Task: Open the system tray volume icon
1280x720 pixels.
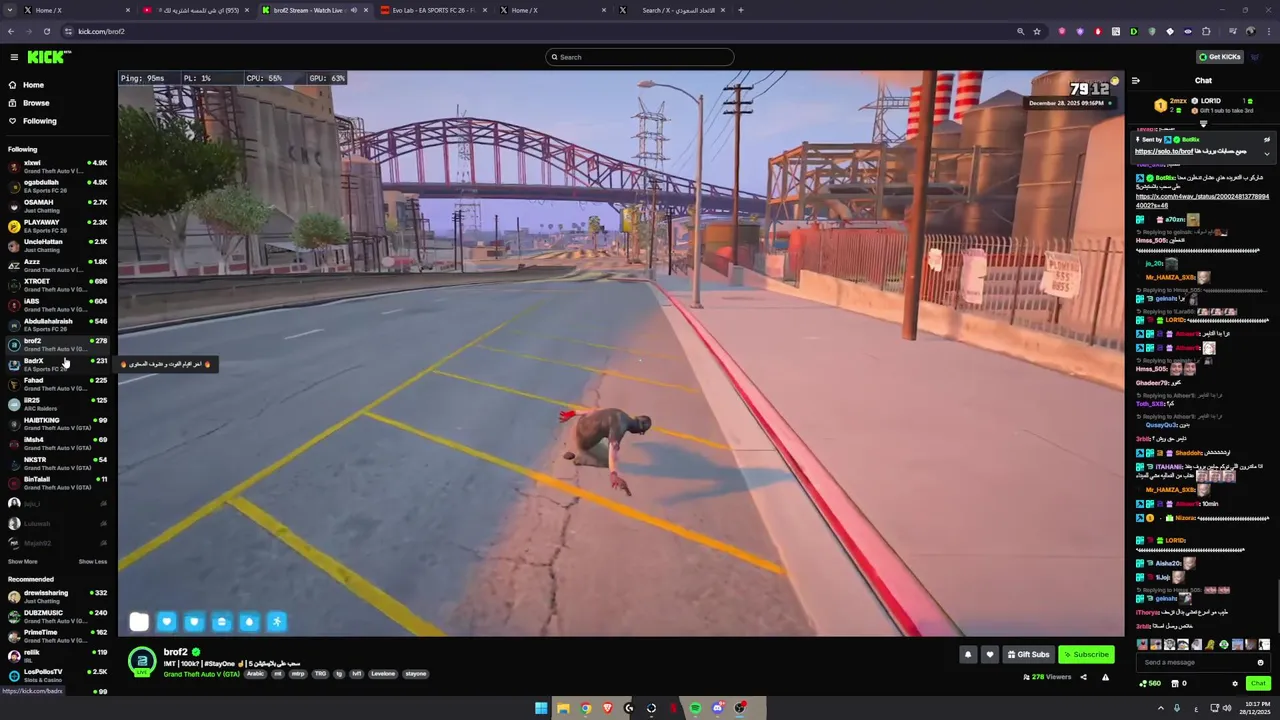Action: click(x=1227, y=708)
